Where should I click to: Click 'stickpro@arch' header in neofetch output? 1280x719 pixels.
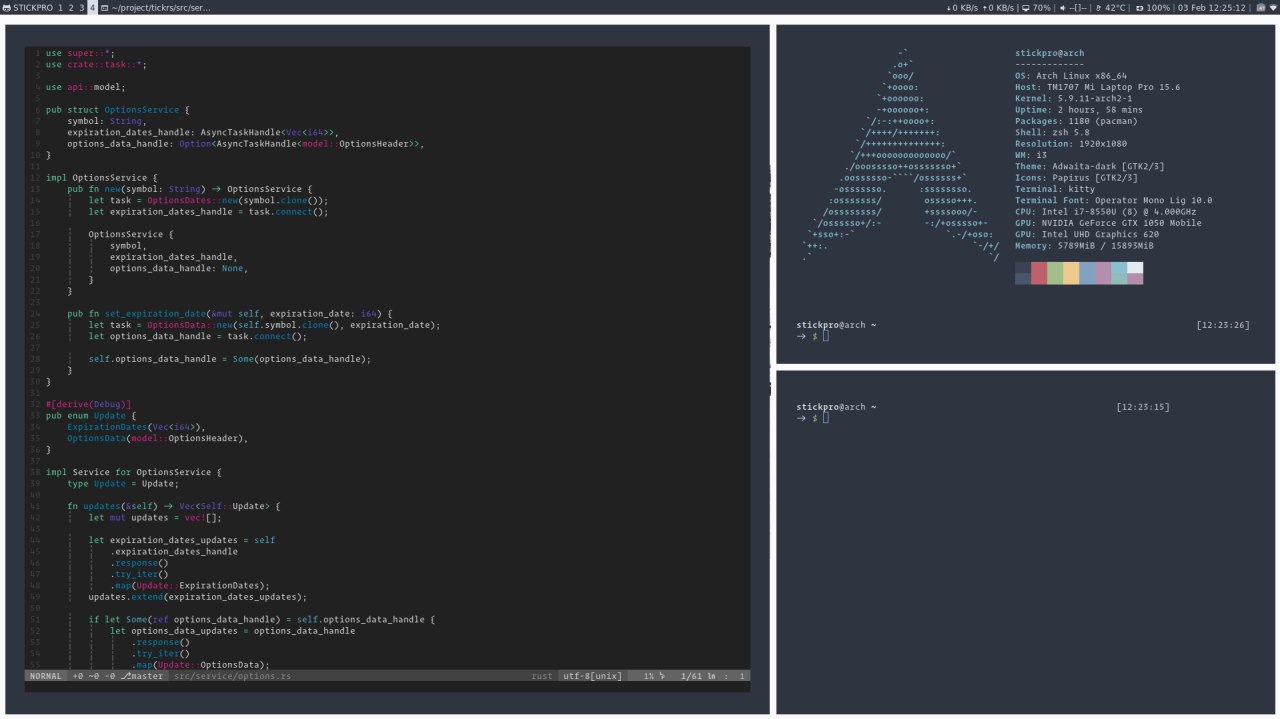pyautogui.click(x=1049, y=53)
